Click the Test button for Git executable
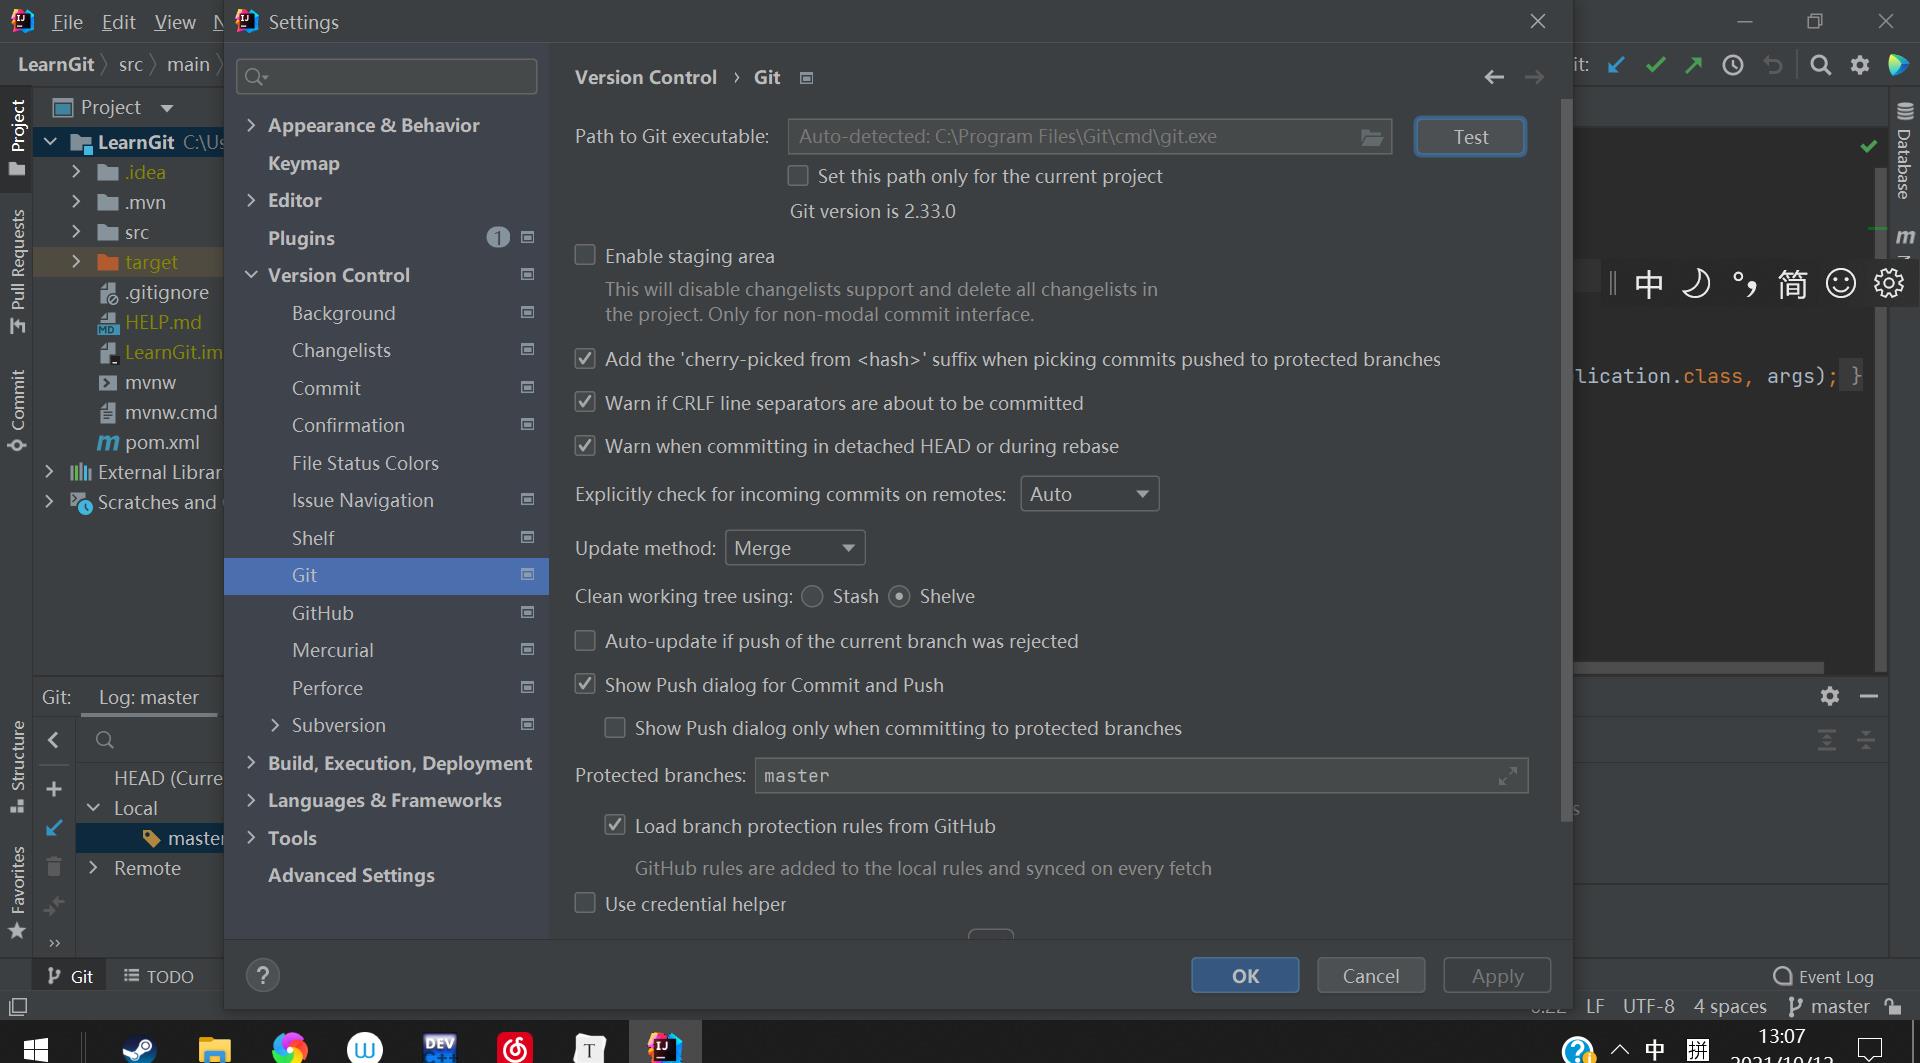The image size is (1920, 1063). [1470, 137]
